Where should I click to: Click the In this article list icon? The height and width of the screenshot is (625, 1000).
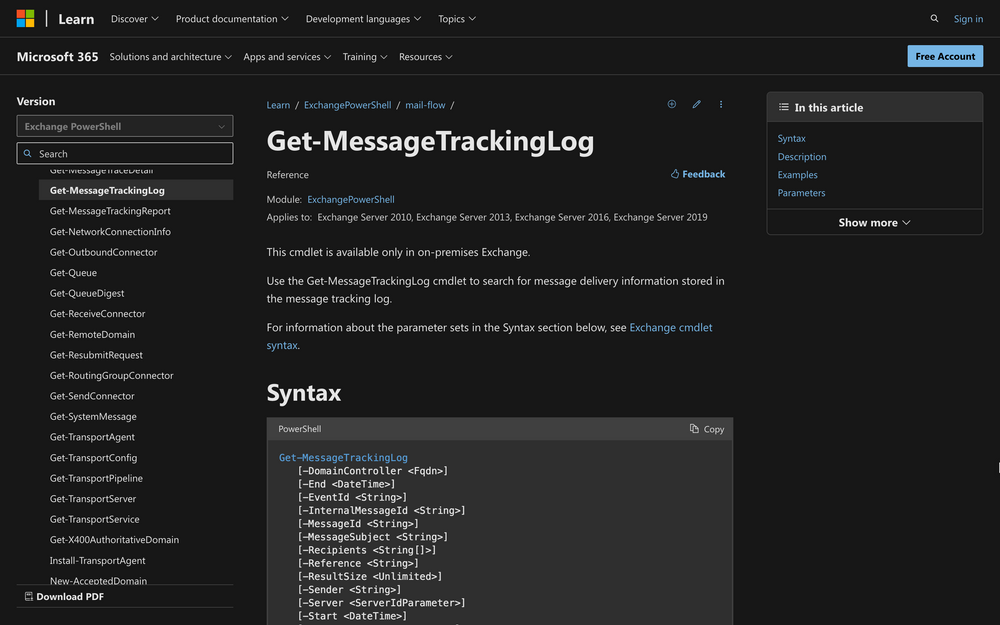784,107
